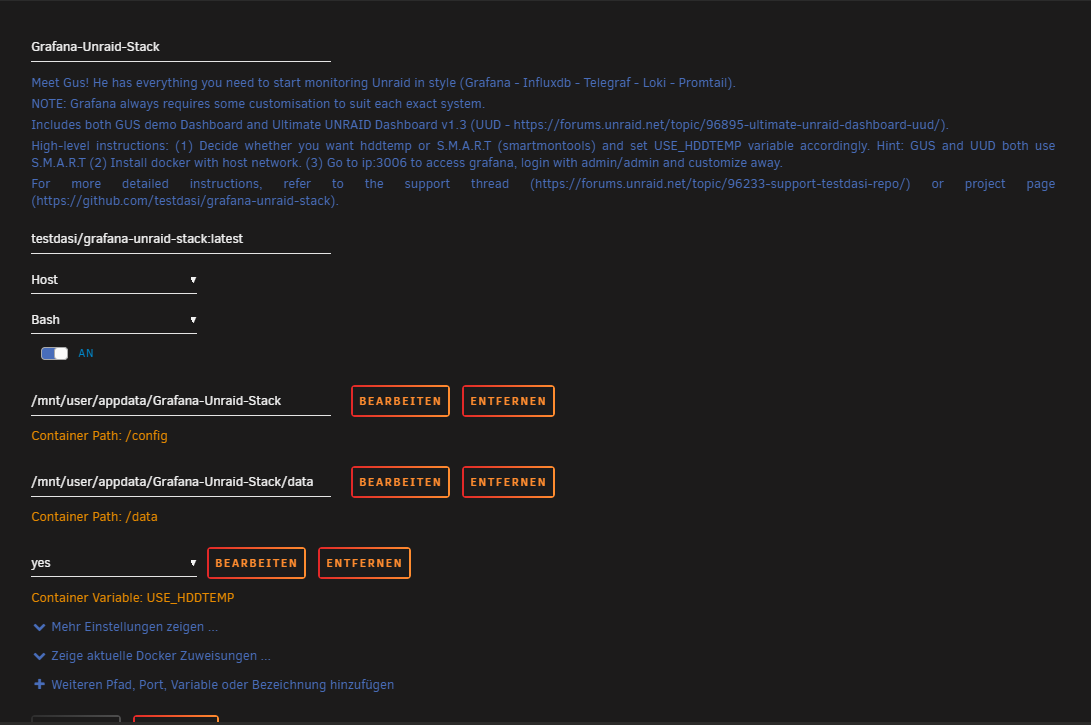Click the /mnt/user/appdata/Grafana-Unraid-Stack path field
This screenshot has width=1091, height=725.
click(181, 401)
